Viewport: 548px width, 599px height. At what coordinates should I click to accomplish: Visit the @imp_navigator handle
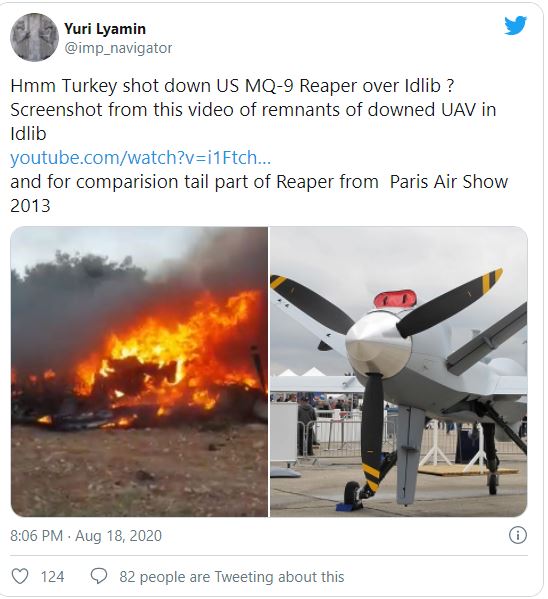pyautogui.click(x=118, y=48)
